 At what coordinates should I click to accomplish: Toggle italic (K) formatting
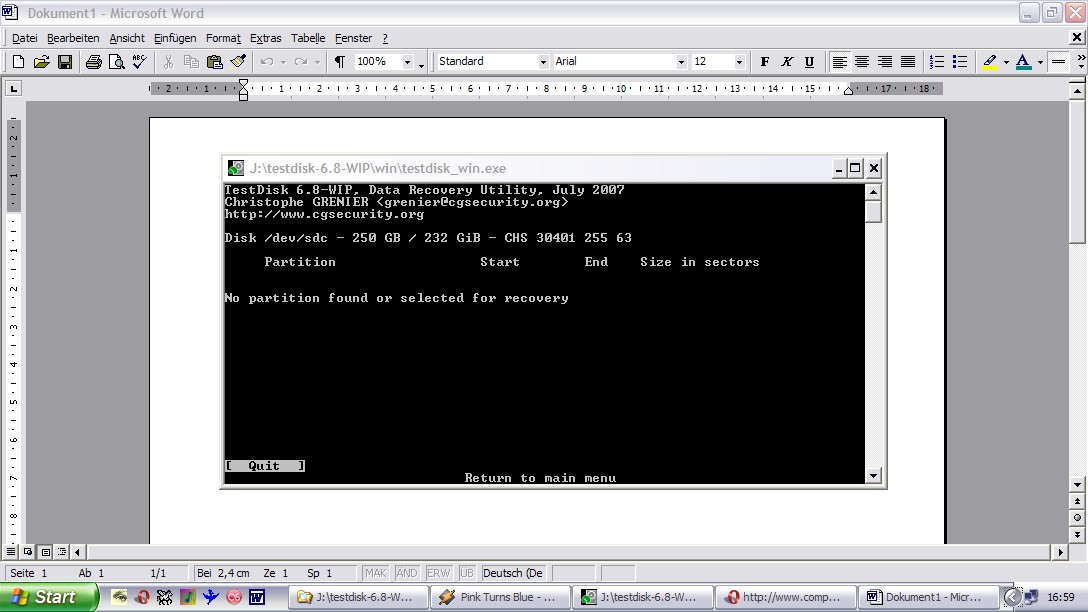point(787,62)
